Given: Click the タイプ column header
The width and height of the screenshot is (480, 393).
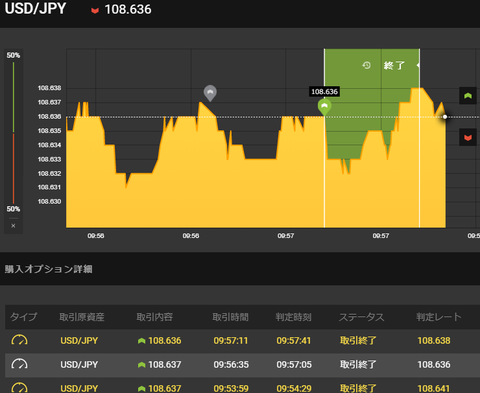Looking at the screenshot, I should pos(23,317).
